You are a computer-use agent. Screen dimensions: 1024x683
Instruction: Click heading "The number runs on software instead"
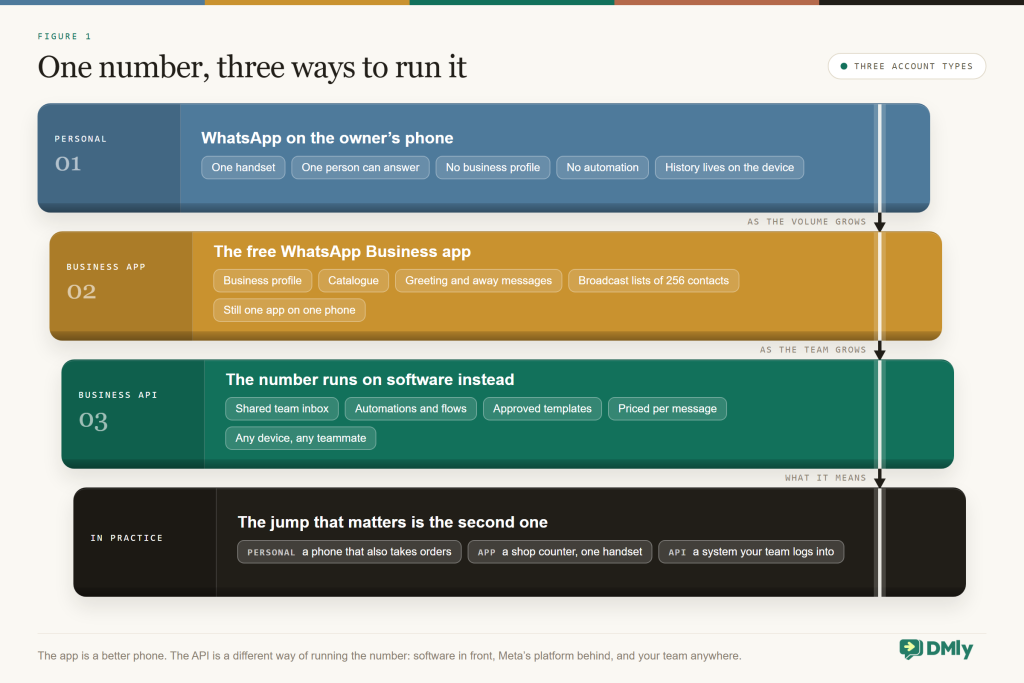point(370,380)
